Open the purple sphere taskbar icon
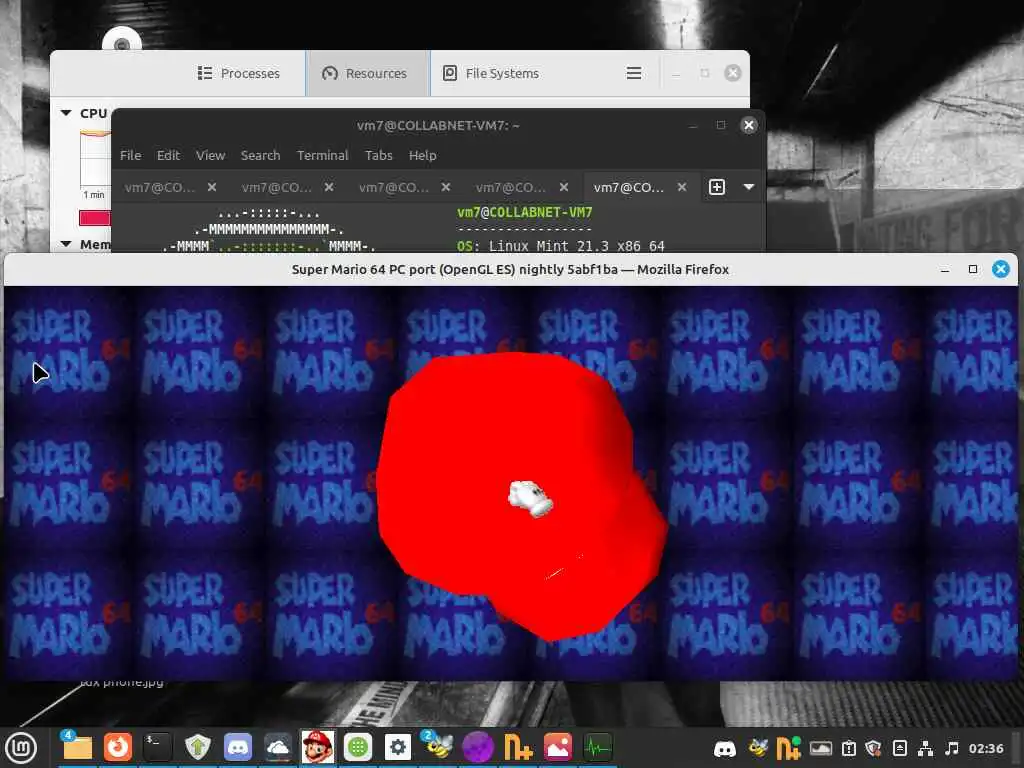Screen dimensions: 1024x768 [478, 746]
